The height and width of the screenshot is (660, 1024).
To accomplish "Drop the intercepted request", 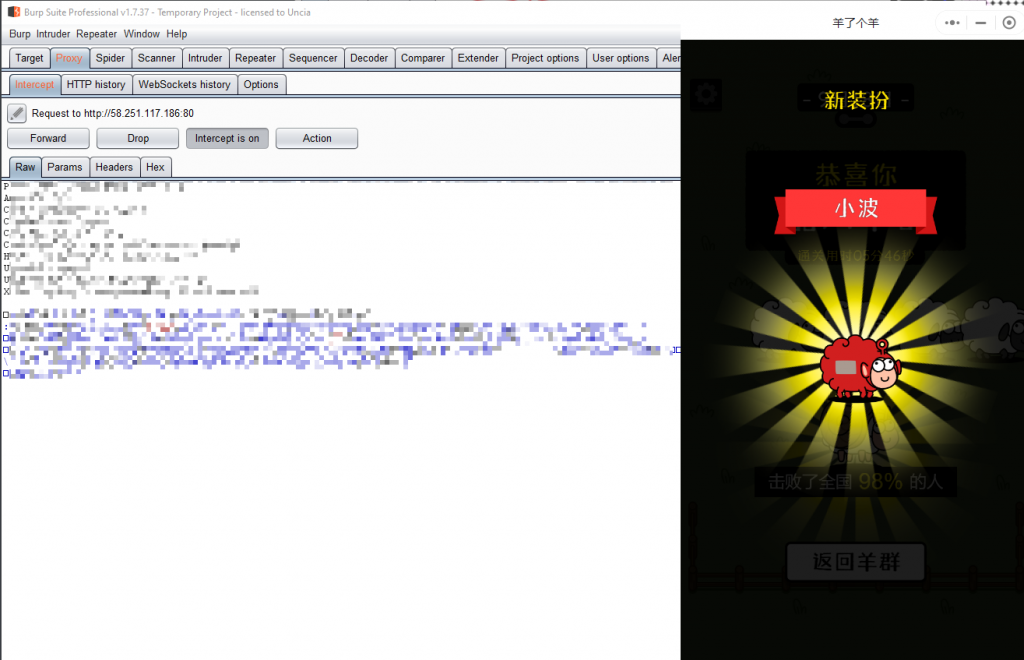I will point(138,138).
